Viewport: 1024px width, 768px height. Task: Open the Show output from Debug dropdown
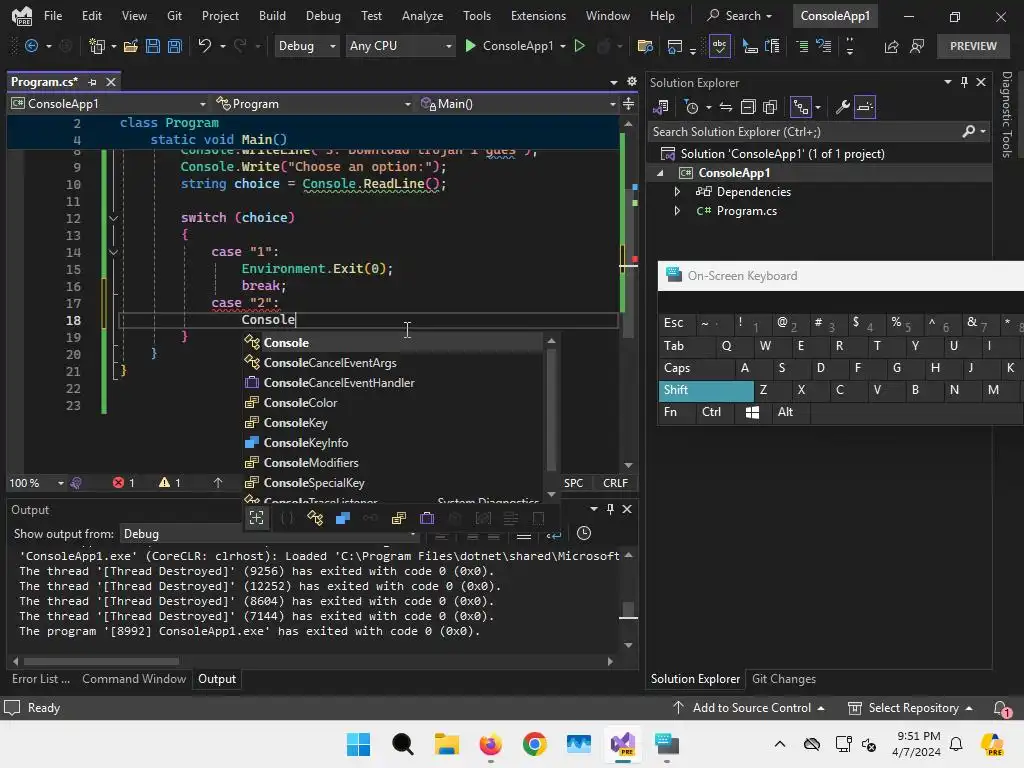268,534
